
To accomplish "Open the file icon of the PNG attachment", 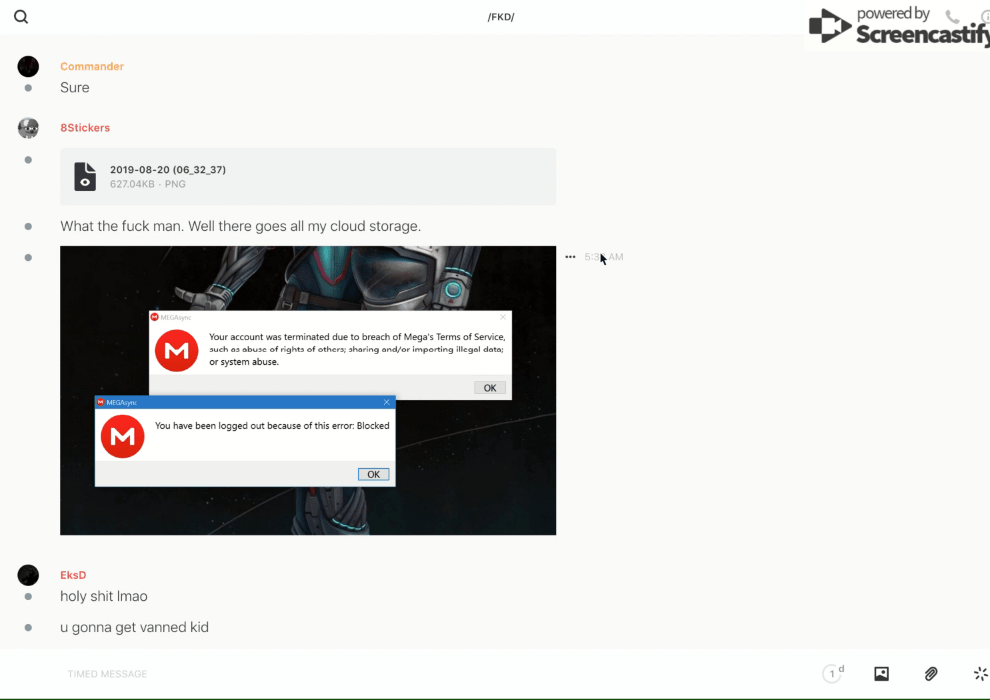I will coord(85,177).
